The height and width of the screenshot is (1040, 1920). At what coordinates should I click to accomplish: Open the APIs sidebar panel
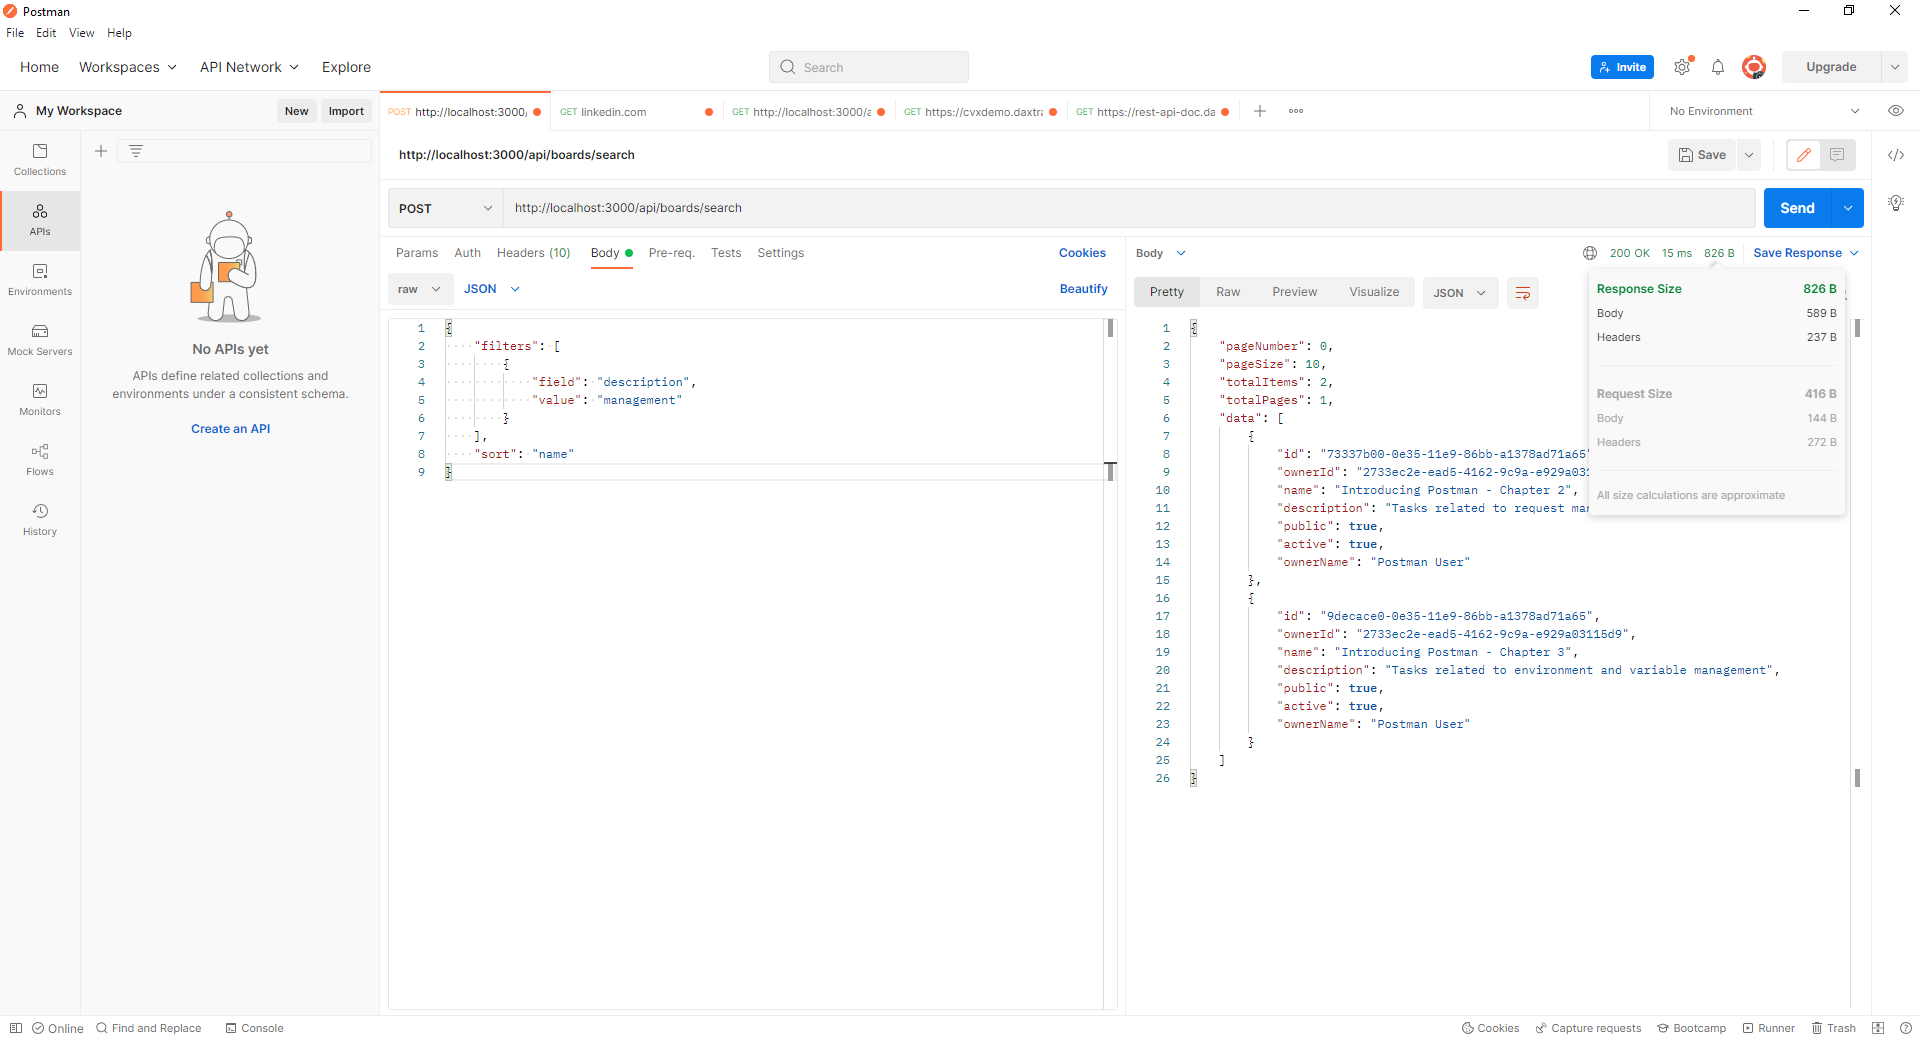tap(40, 220)
